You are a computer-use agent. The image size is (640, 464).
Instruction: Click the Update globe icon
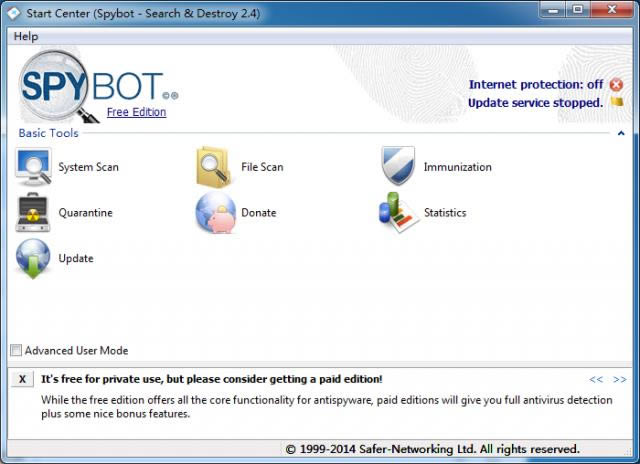(x=33, y=258)
